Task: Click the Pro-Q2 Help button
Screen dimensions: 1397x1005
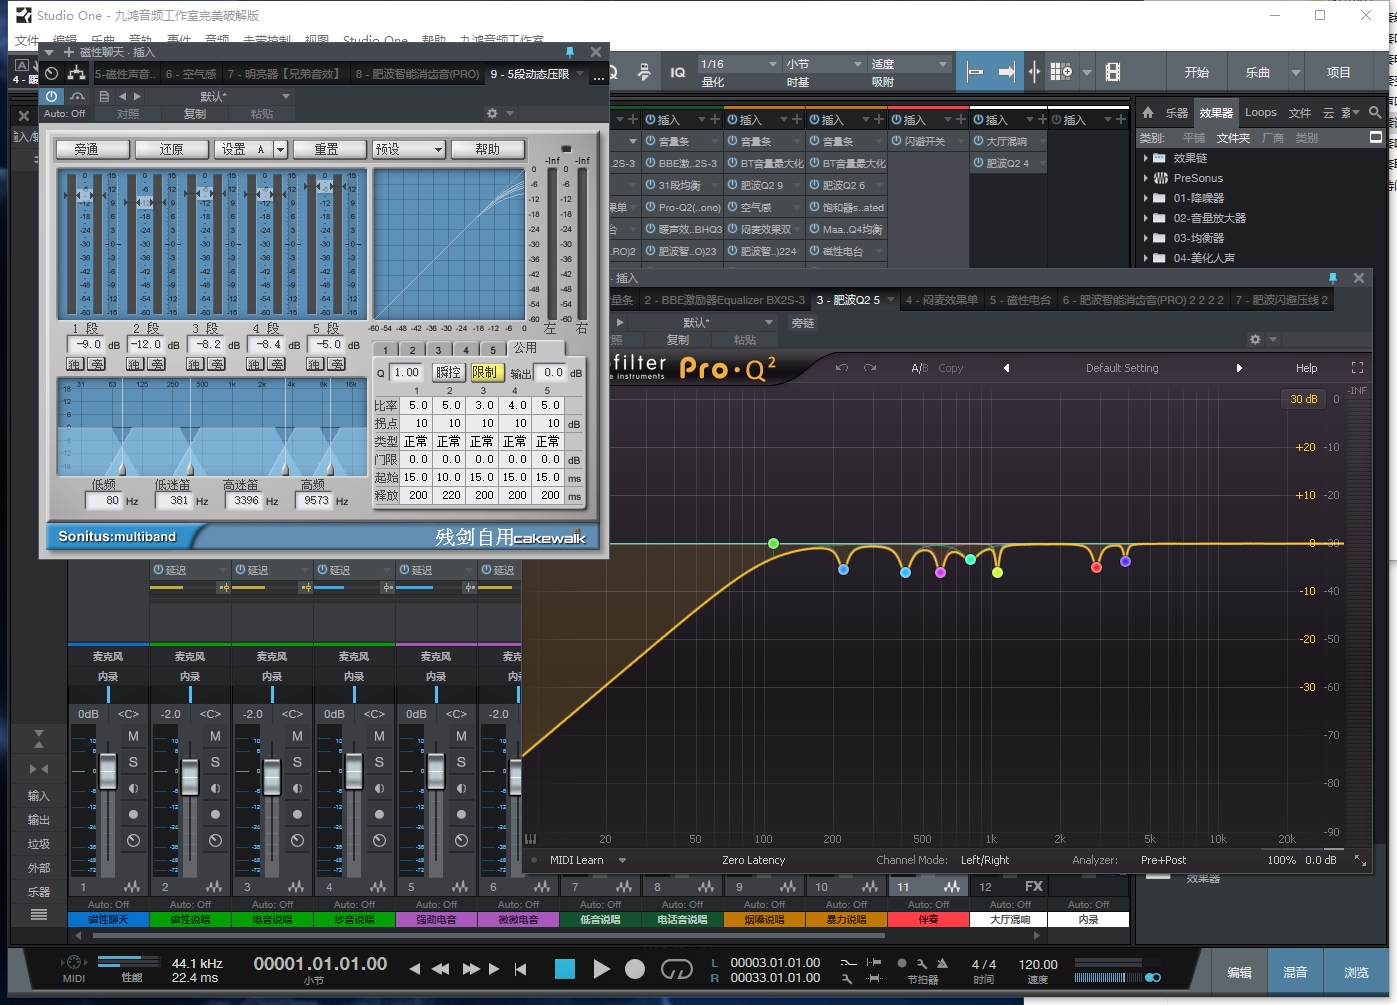Action: [1306, 368]
